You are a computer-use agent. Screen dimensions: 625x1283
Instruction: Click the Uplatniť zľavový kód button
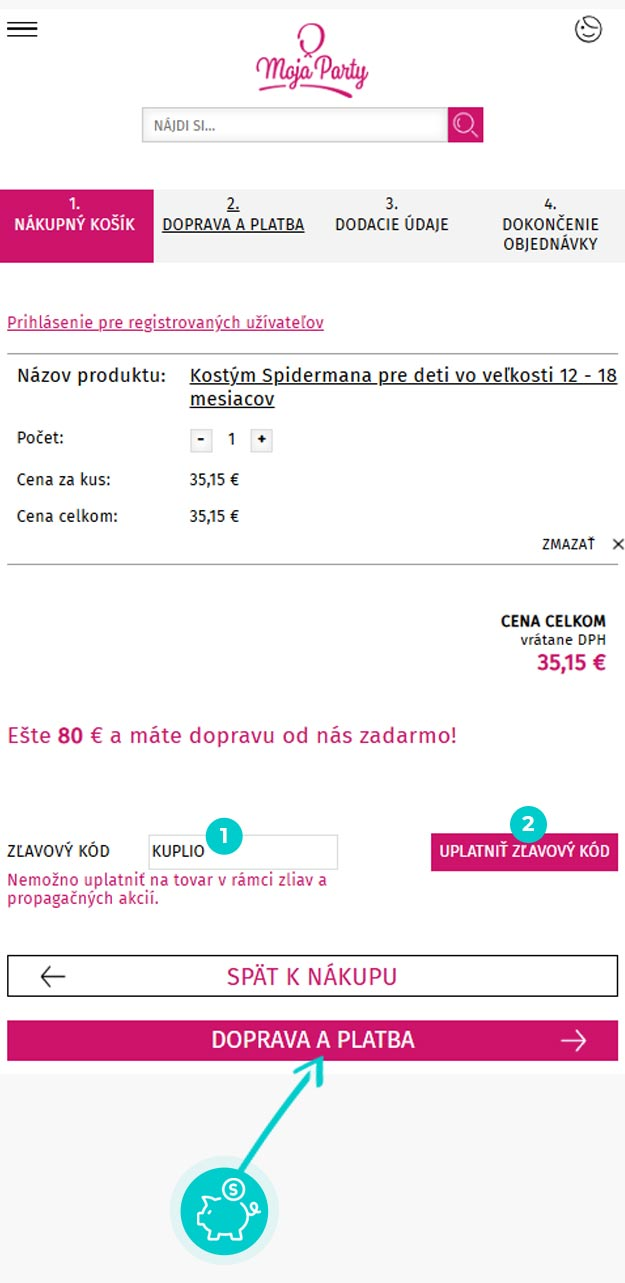tap(524, 852)
